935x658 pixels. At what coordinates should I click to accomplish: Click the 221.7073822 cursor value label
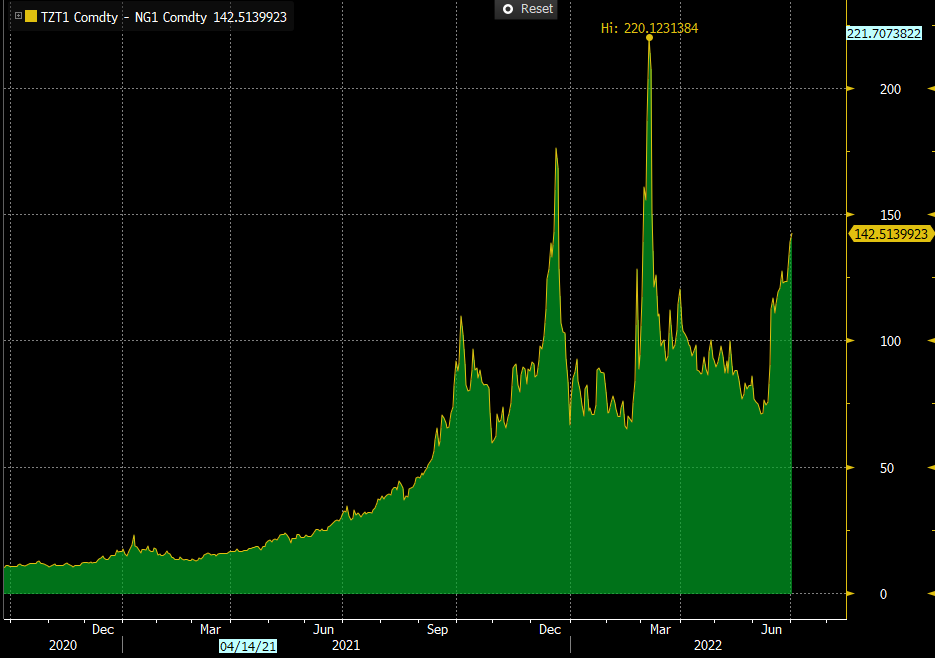click(884, 33)
